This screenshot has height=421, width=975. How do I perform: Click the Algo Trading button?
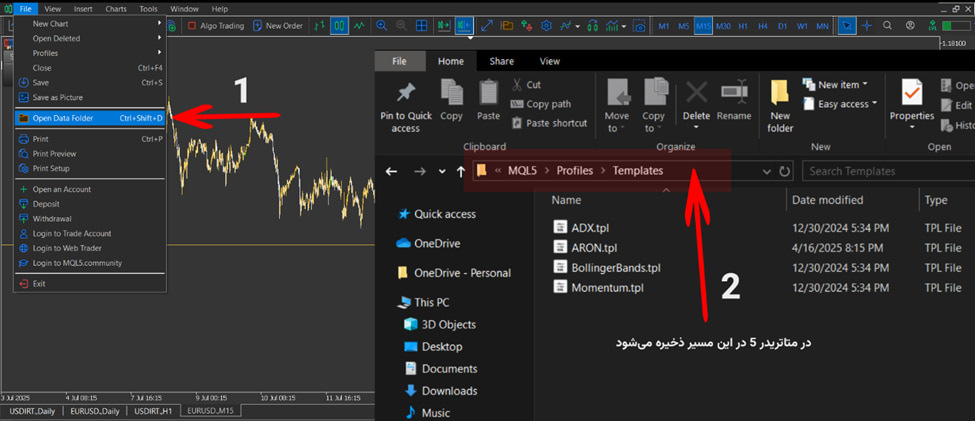pos(216,26)
